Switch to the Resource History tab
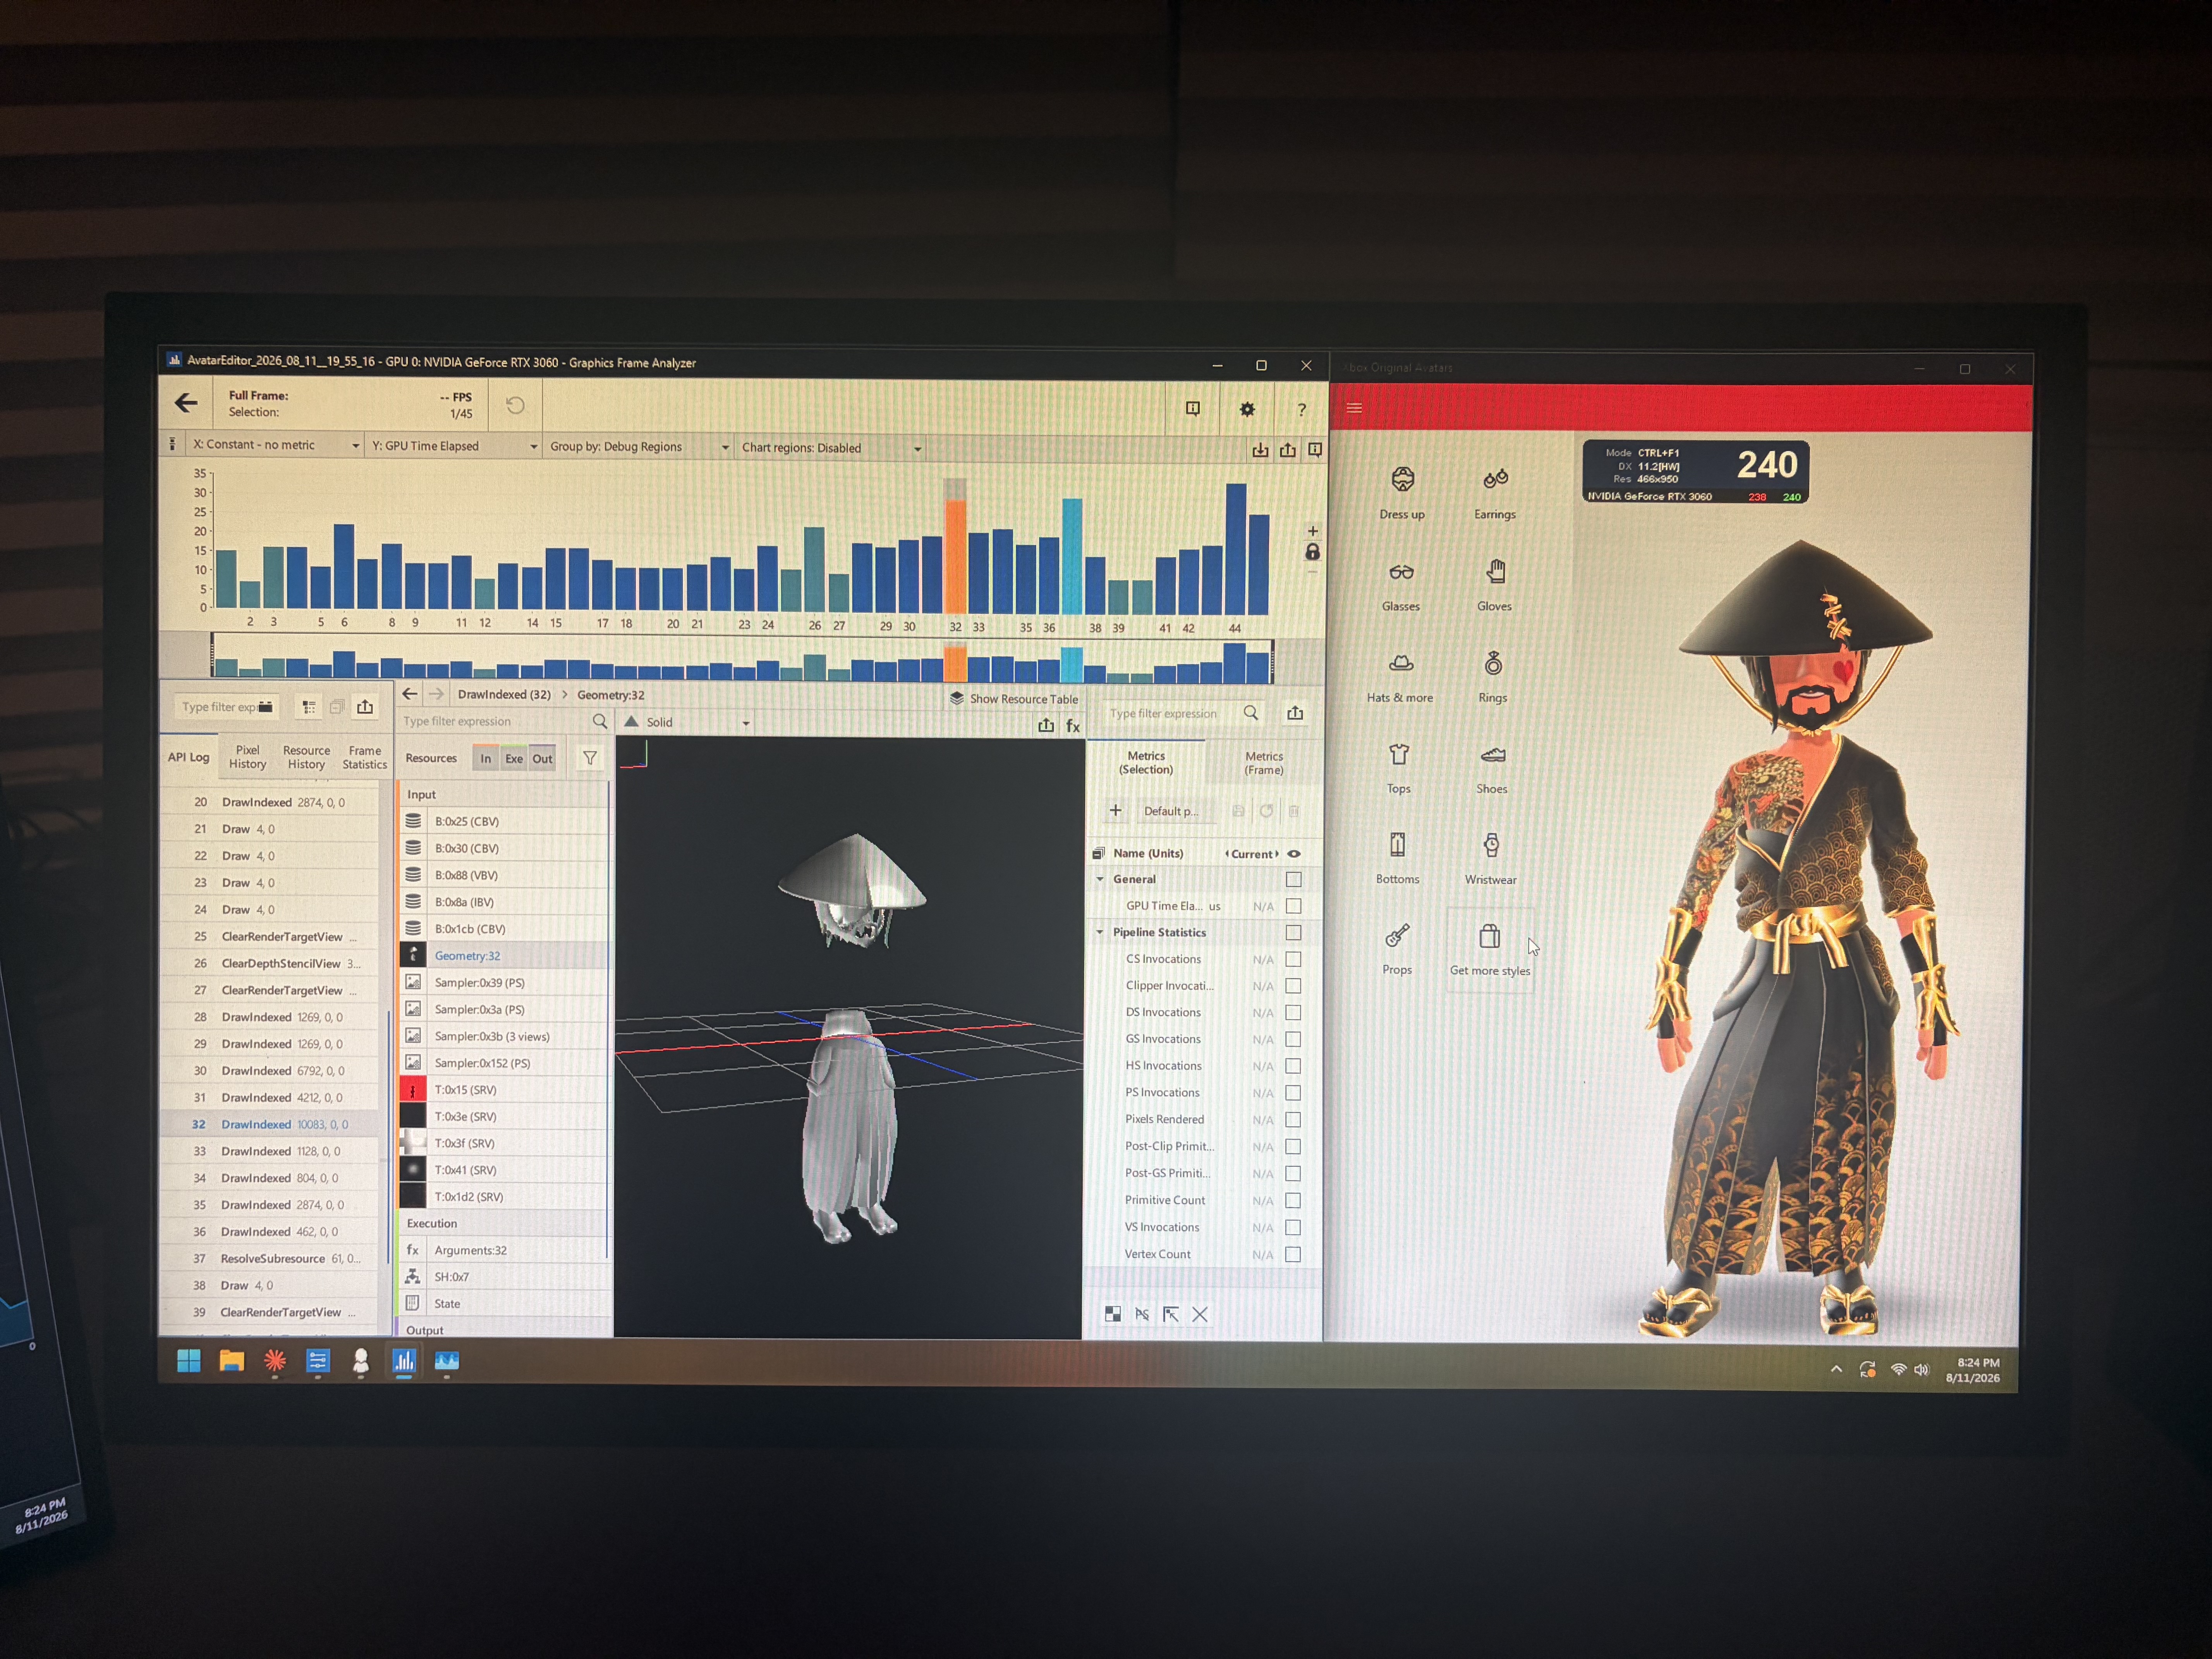 coord(306,757)
